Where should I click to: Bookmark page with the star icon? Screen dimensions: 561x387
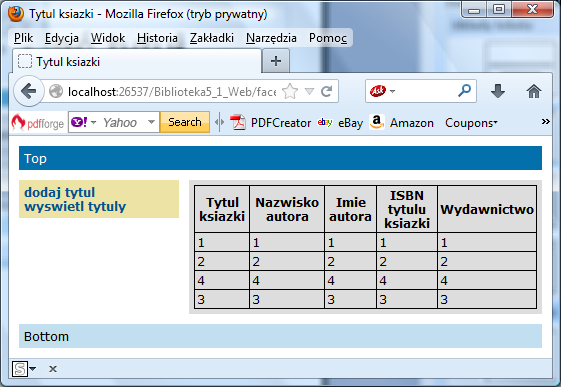290,91
